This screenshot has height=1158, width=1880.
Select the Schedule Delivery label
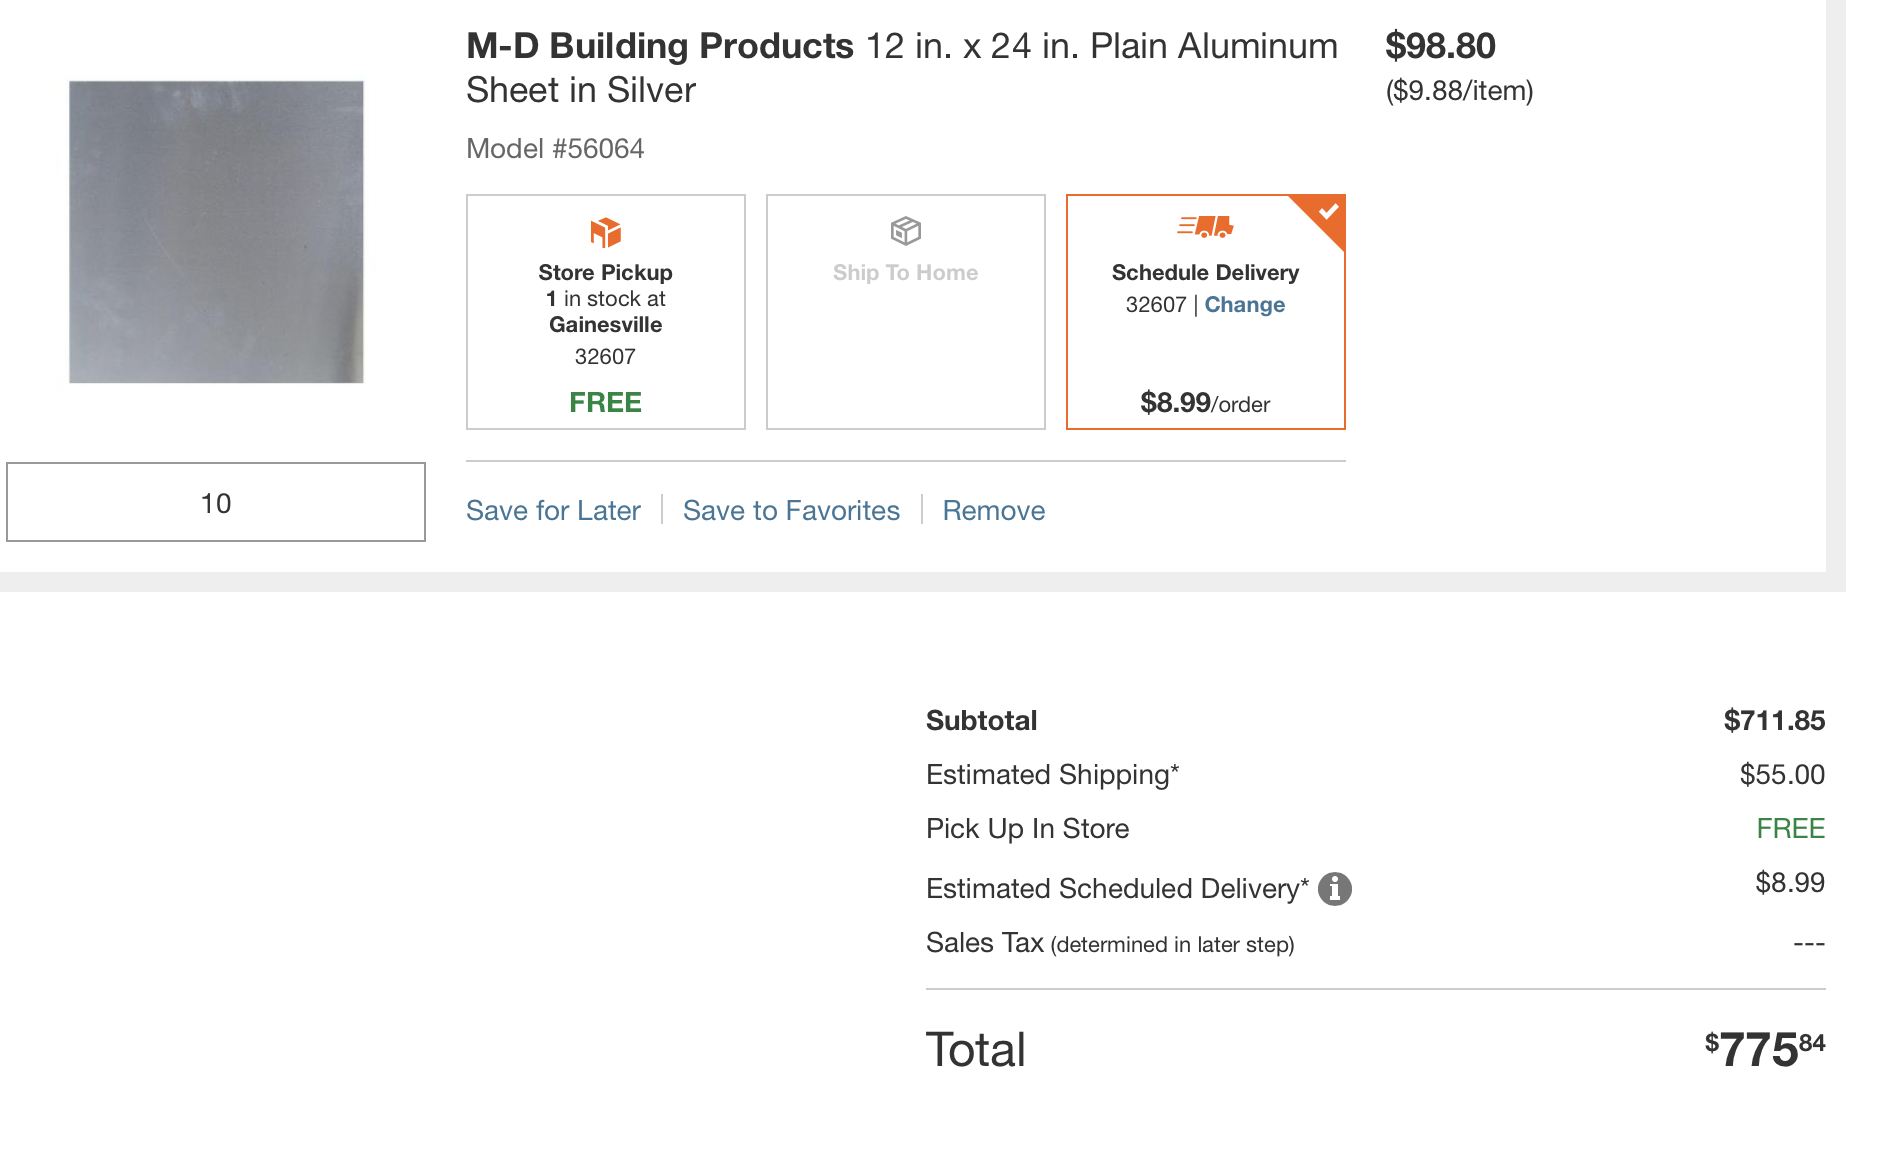pos(1205,273)
